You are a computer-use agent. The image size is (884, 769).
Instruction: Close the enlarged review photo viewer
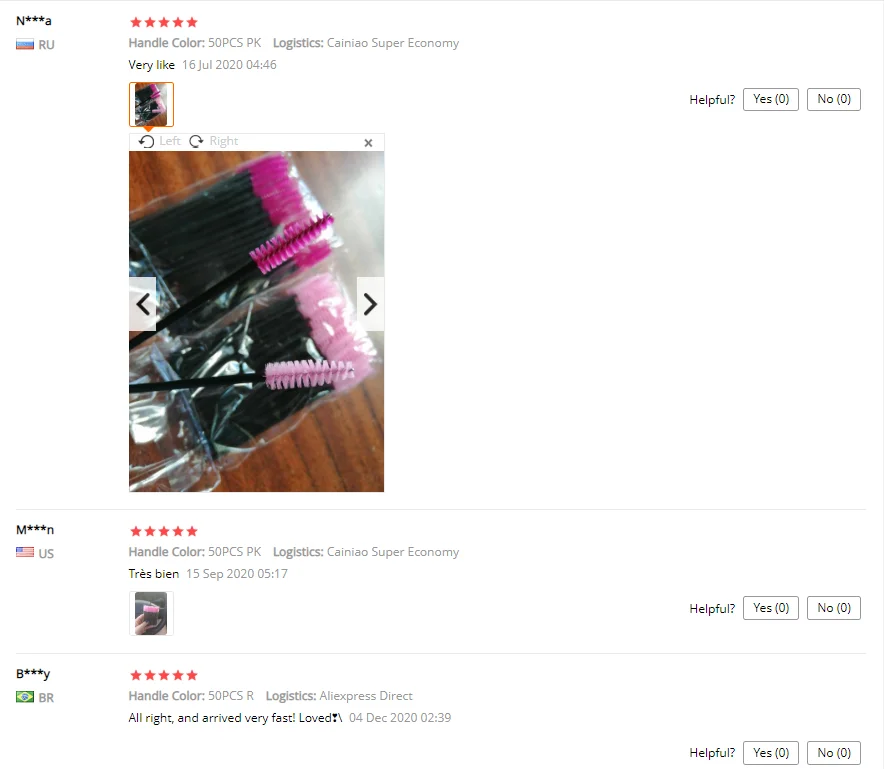[x=368, y=143]
